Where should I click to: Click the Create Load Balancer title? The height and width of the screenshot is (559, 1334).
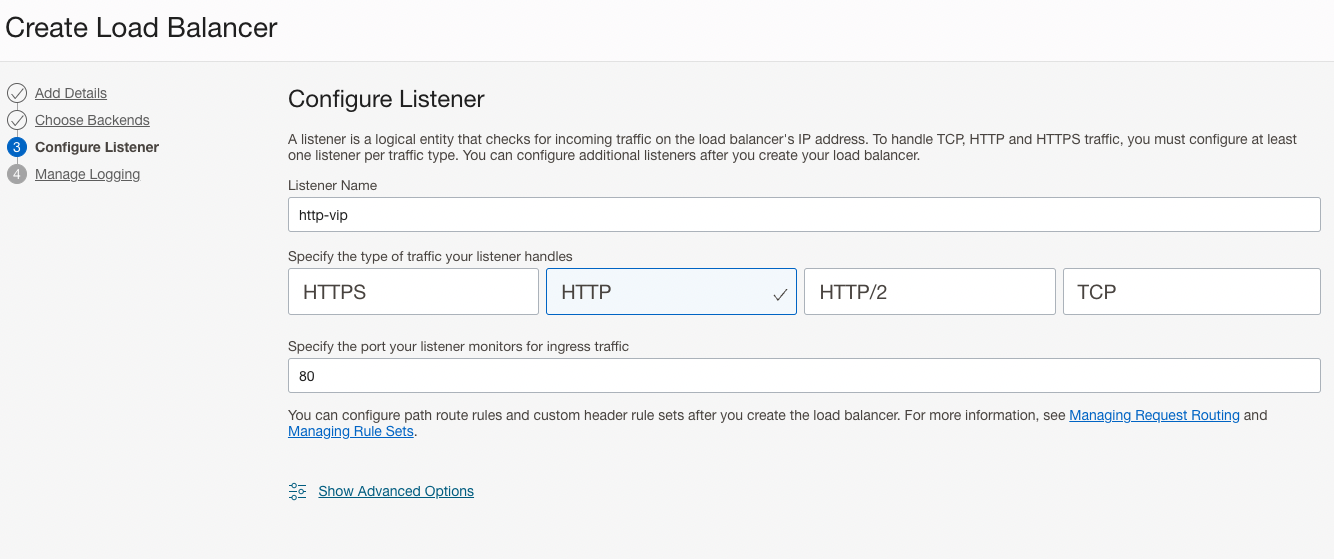click(x=141, y=28)
